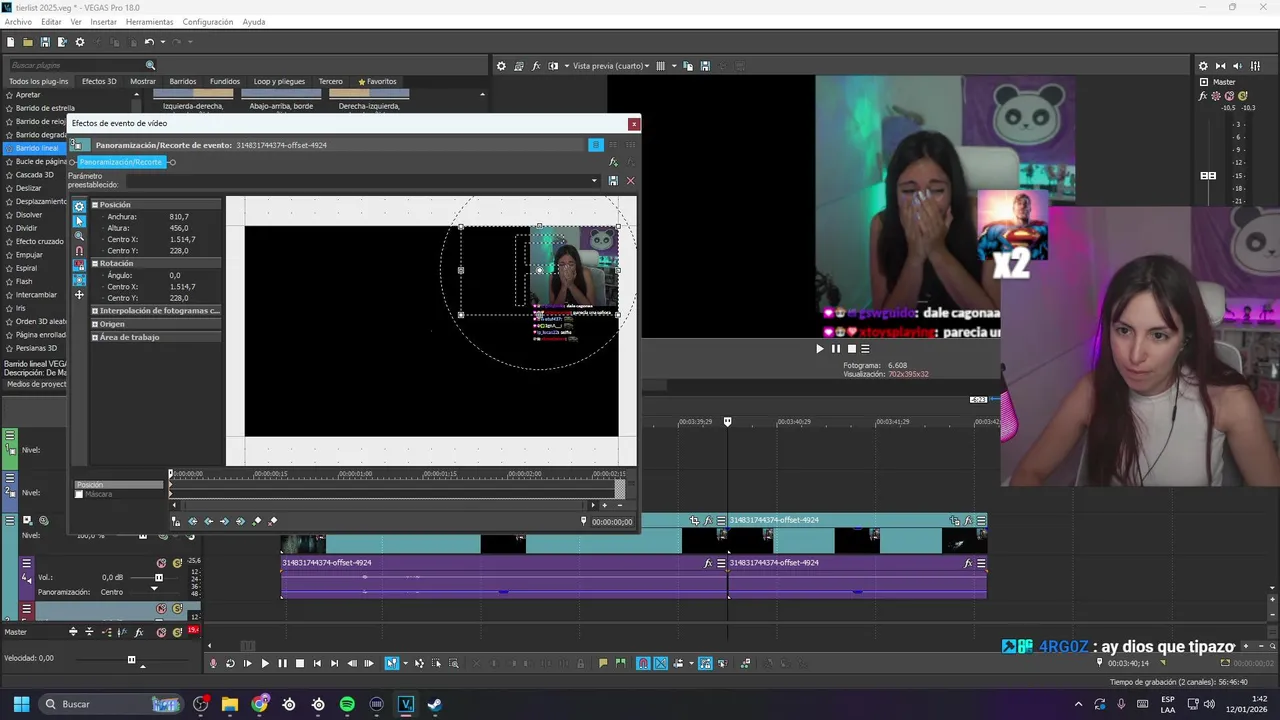Stop playback in main transport bar
Screen dimensions: 1280x720
point(299,663)
